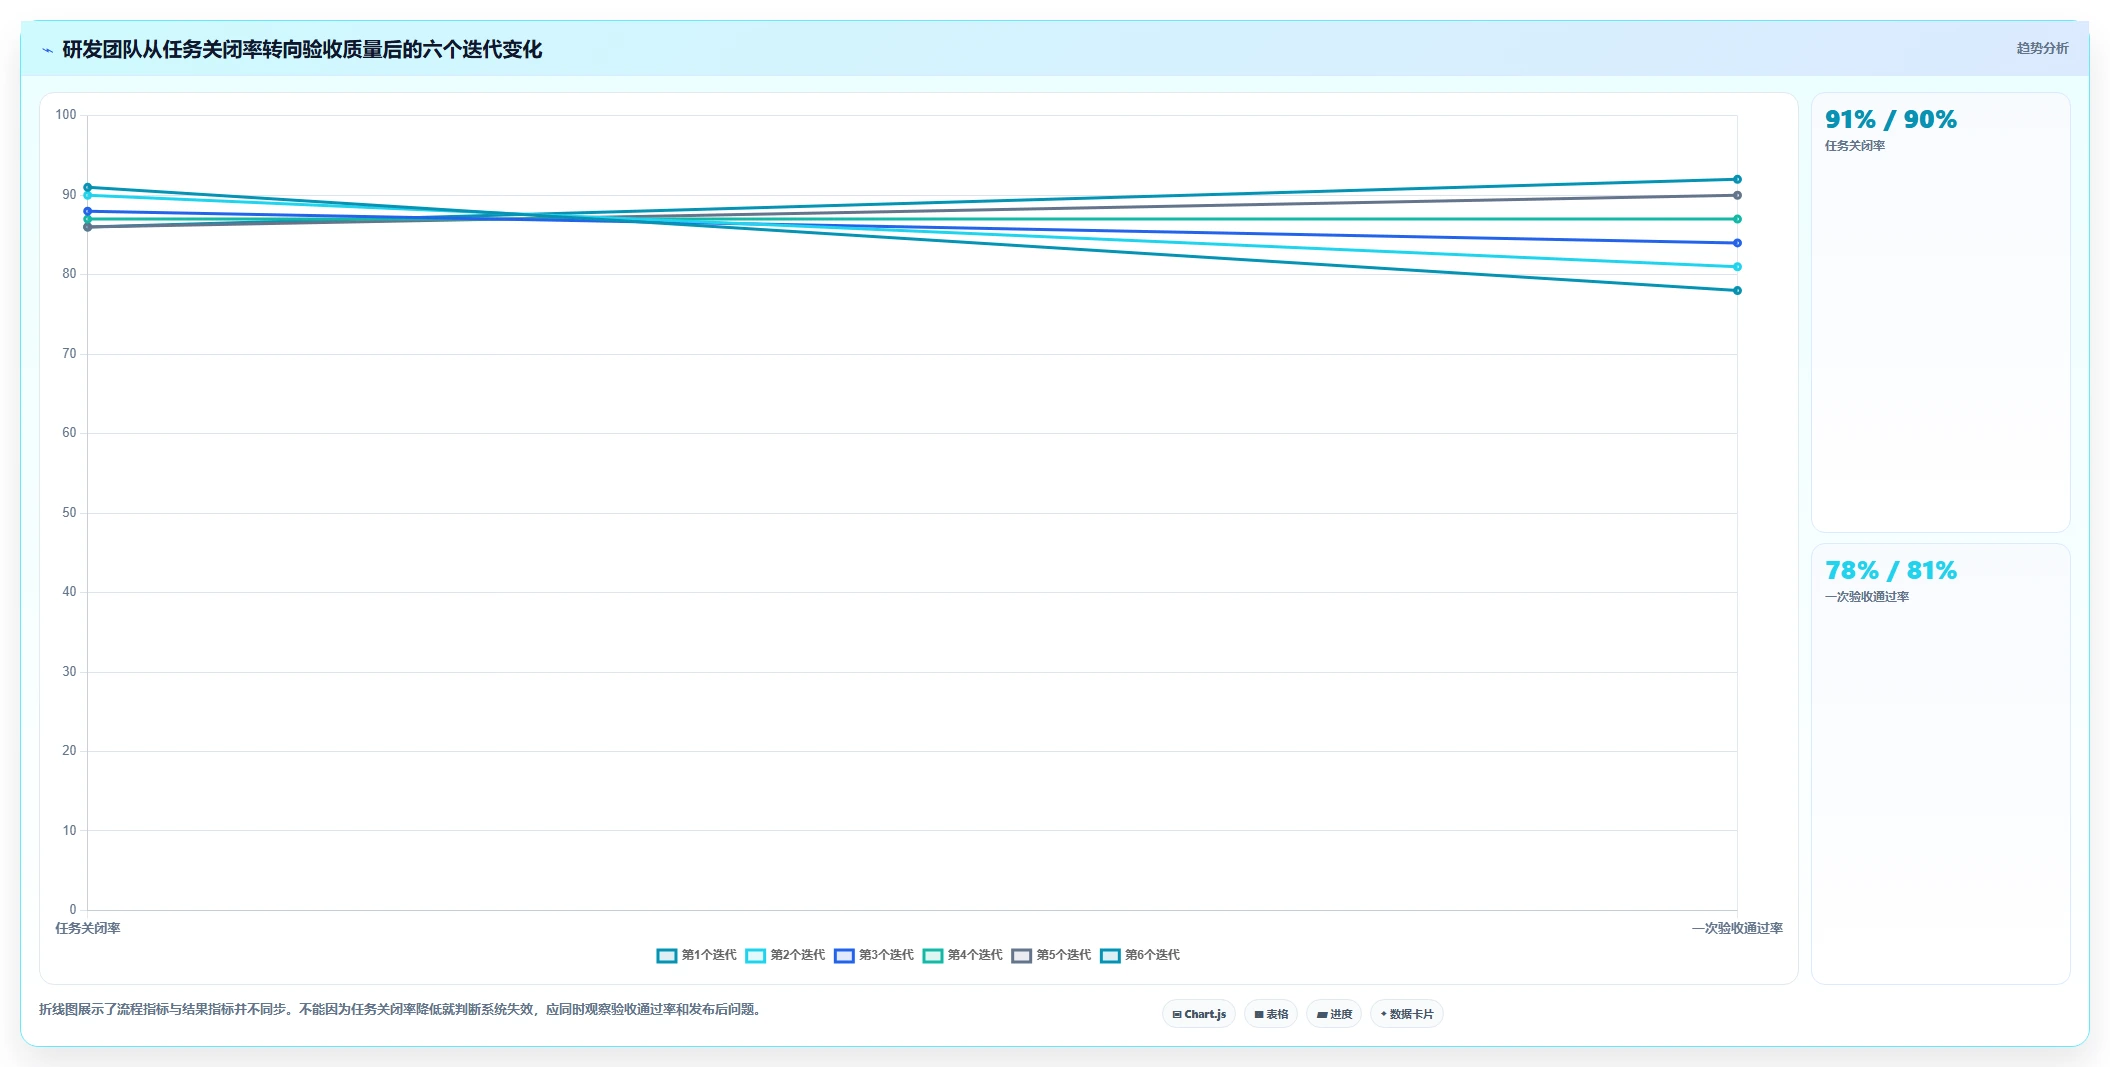Click the Chart.js tag chip
2110x1067 pixels.
pos(1199,1014)
